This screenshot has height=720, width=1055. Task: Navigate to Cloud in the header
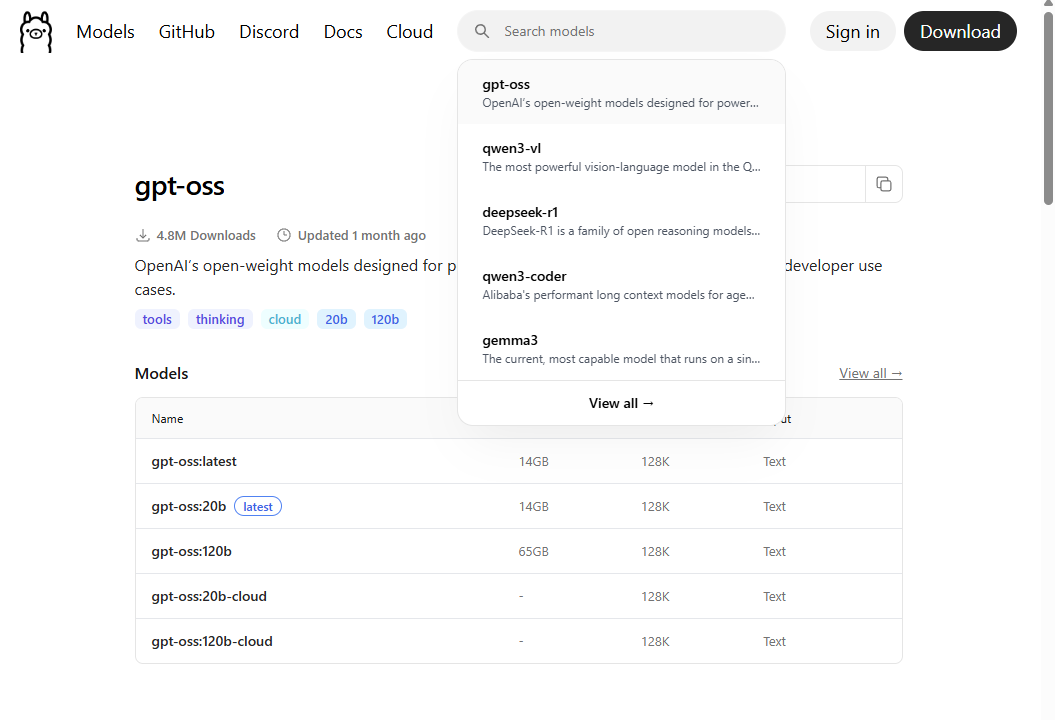point(410,32)
